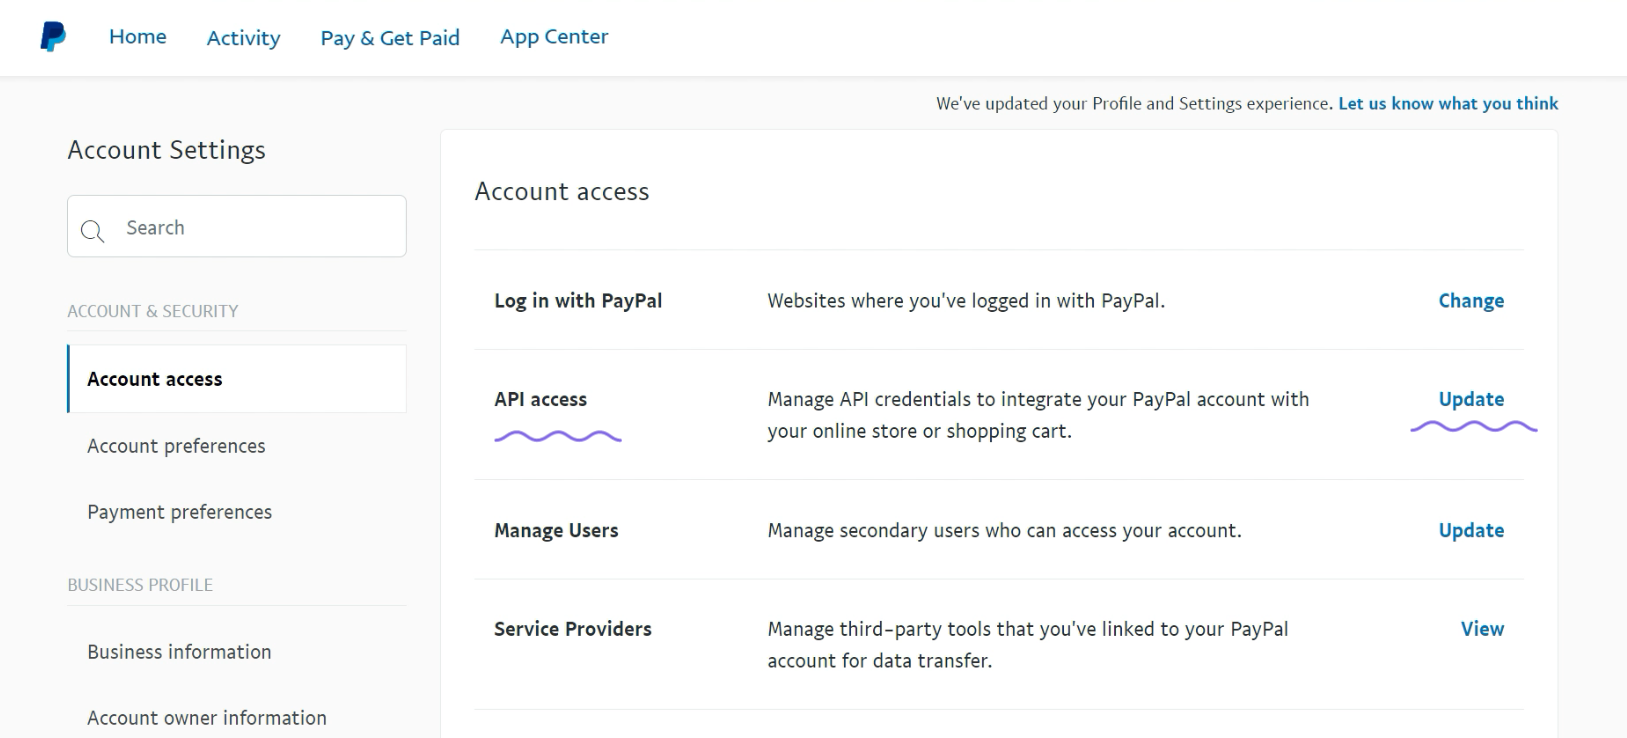
Task: Click Let us know what you think
Action: click(x=1448, y=103)
